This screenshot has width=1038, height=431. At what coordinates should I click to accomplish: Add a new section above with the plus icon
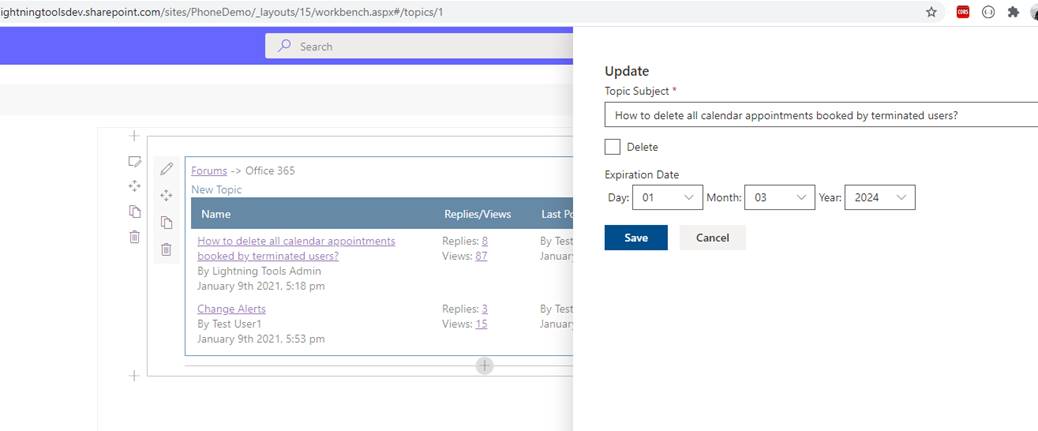pyautogui.click(x=134, y=136)
